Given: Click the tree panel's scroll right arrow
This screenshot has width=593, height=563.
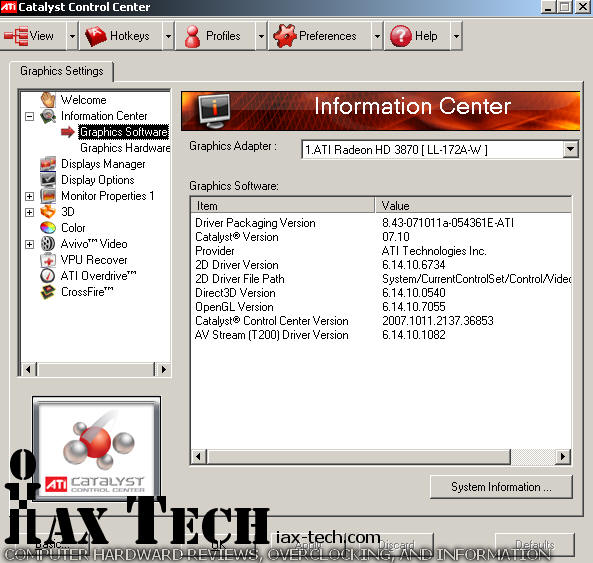Looking at the screenshot, I should pyautogui.click(x=163, y=369).
